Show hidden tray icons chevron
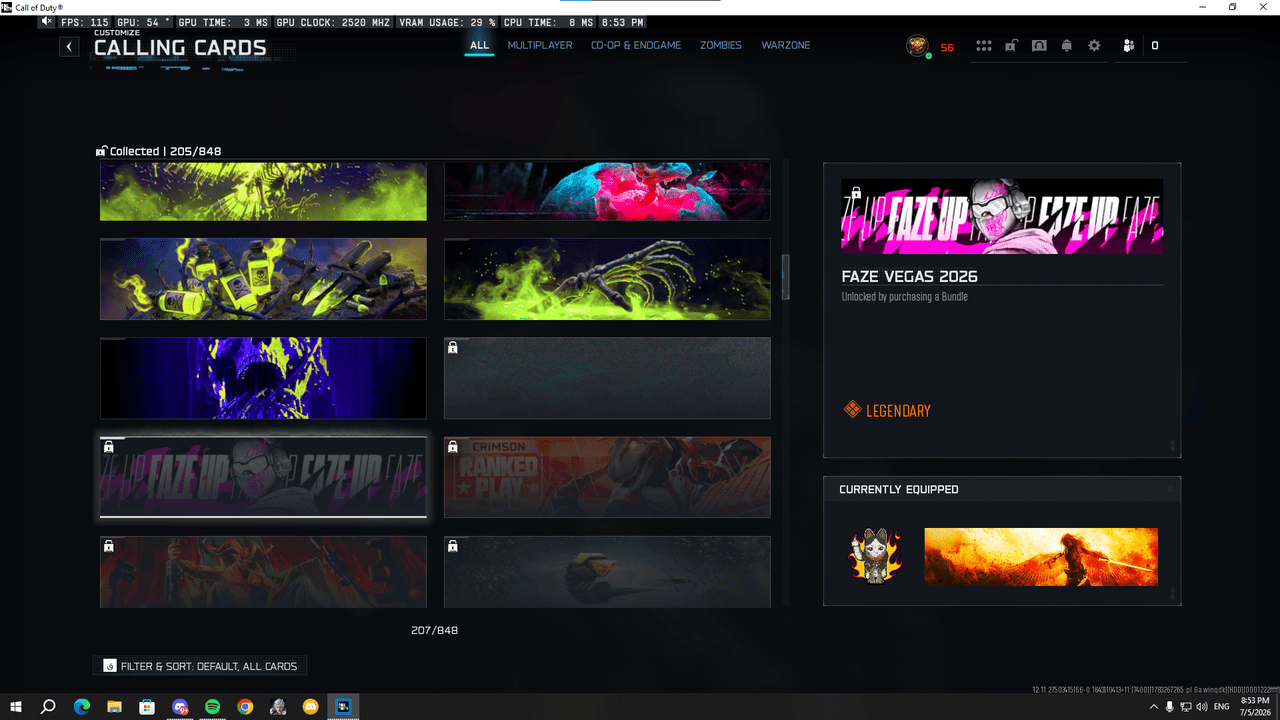This screenshot has height=720, width=1280. click(x=1154, y=706)
